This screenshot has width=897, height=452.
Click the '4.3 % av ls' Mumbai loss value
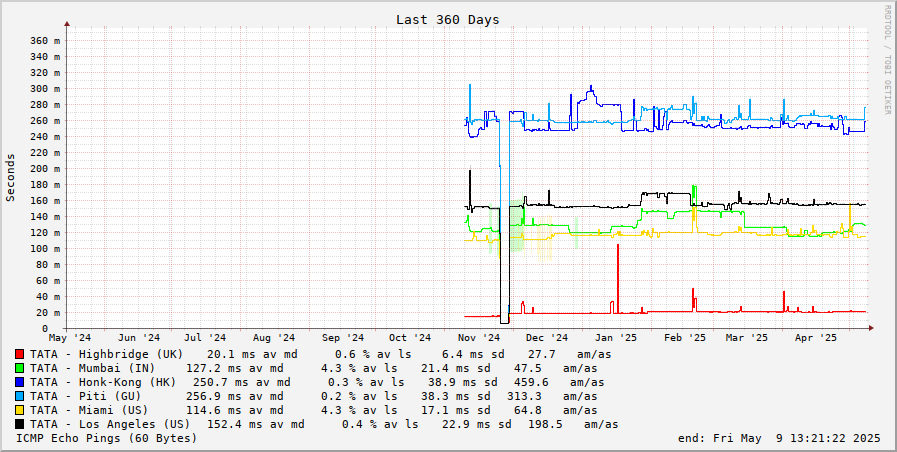click(x=359, y=368)
